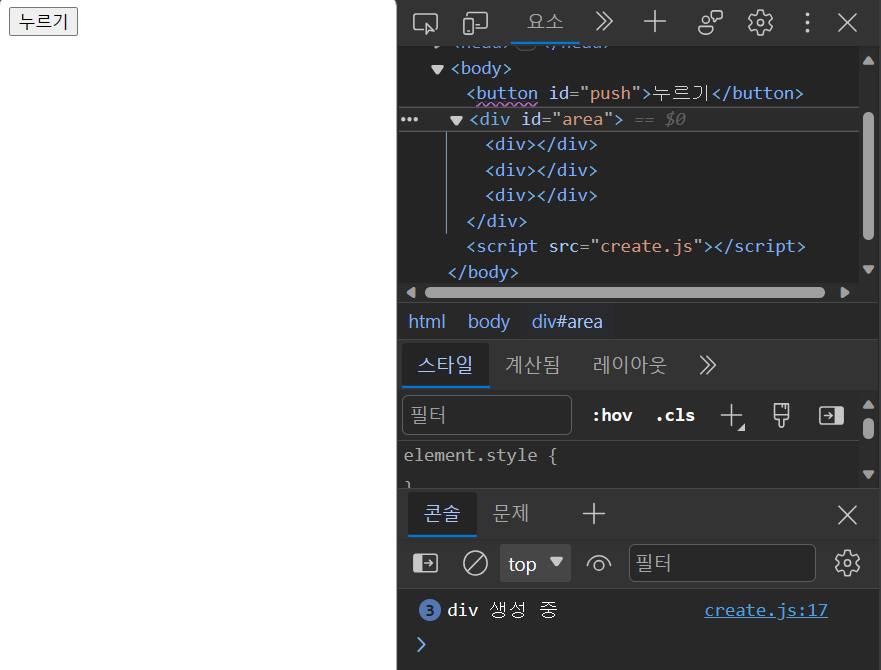
Task: Select body in the breadcrumb
Action: (489, 322)
